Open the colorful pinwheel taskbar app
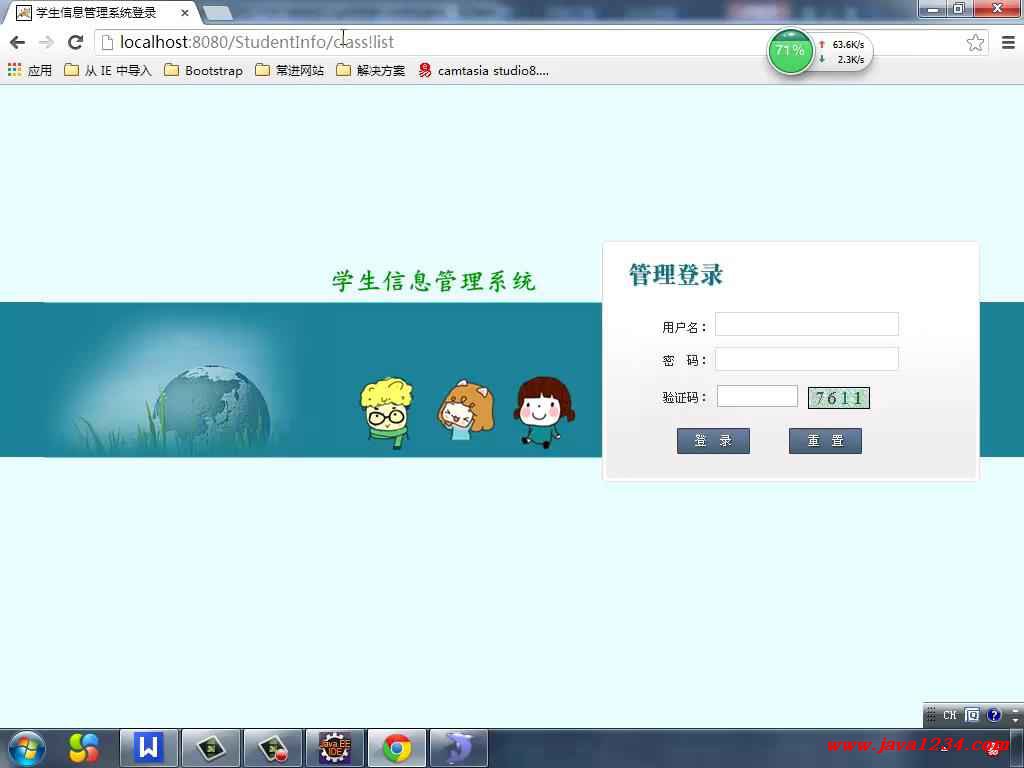Image resolution: width=1024 pixels, height=768 pixels. tap(84, 748)
